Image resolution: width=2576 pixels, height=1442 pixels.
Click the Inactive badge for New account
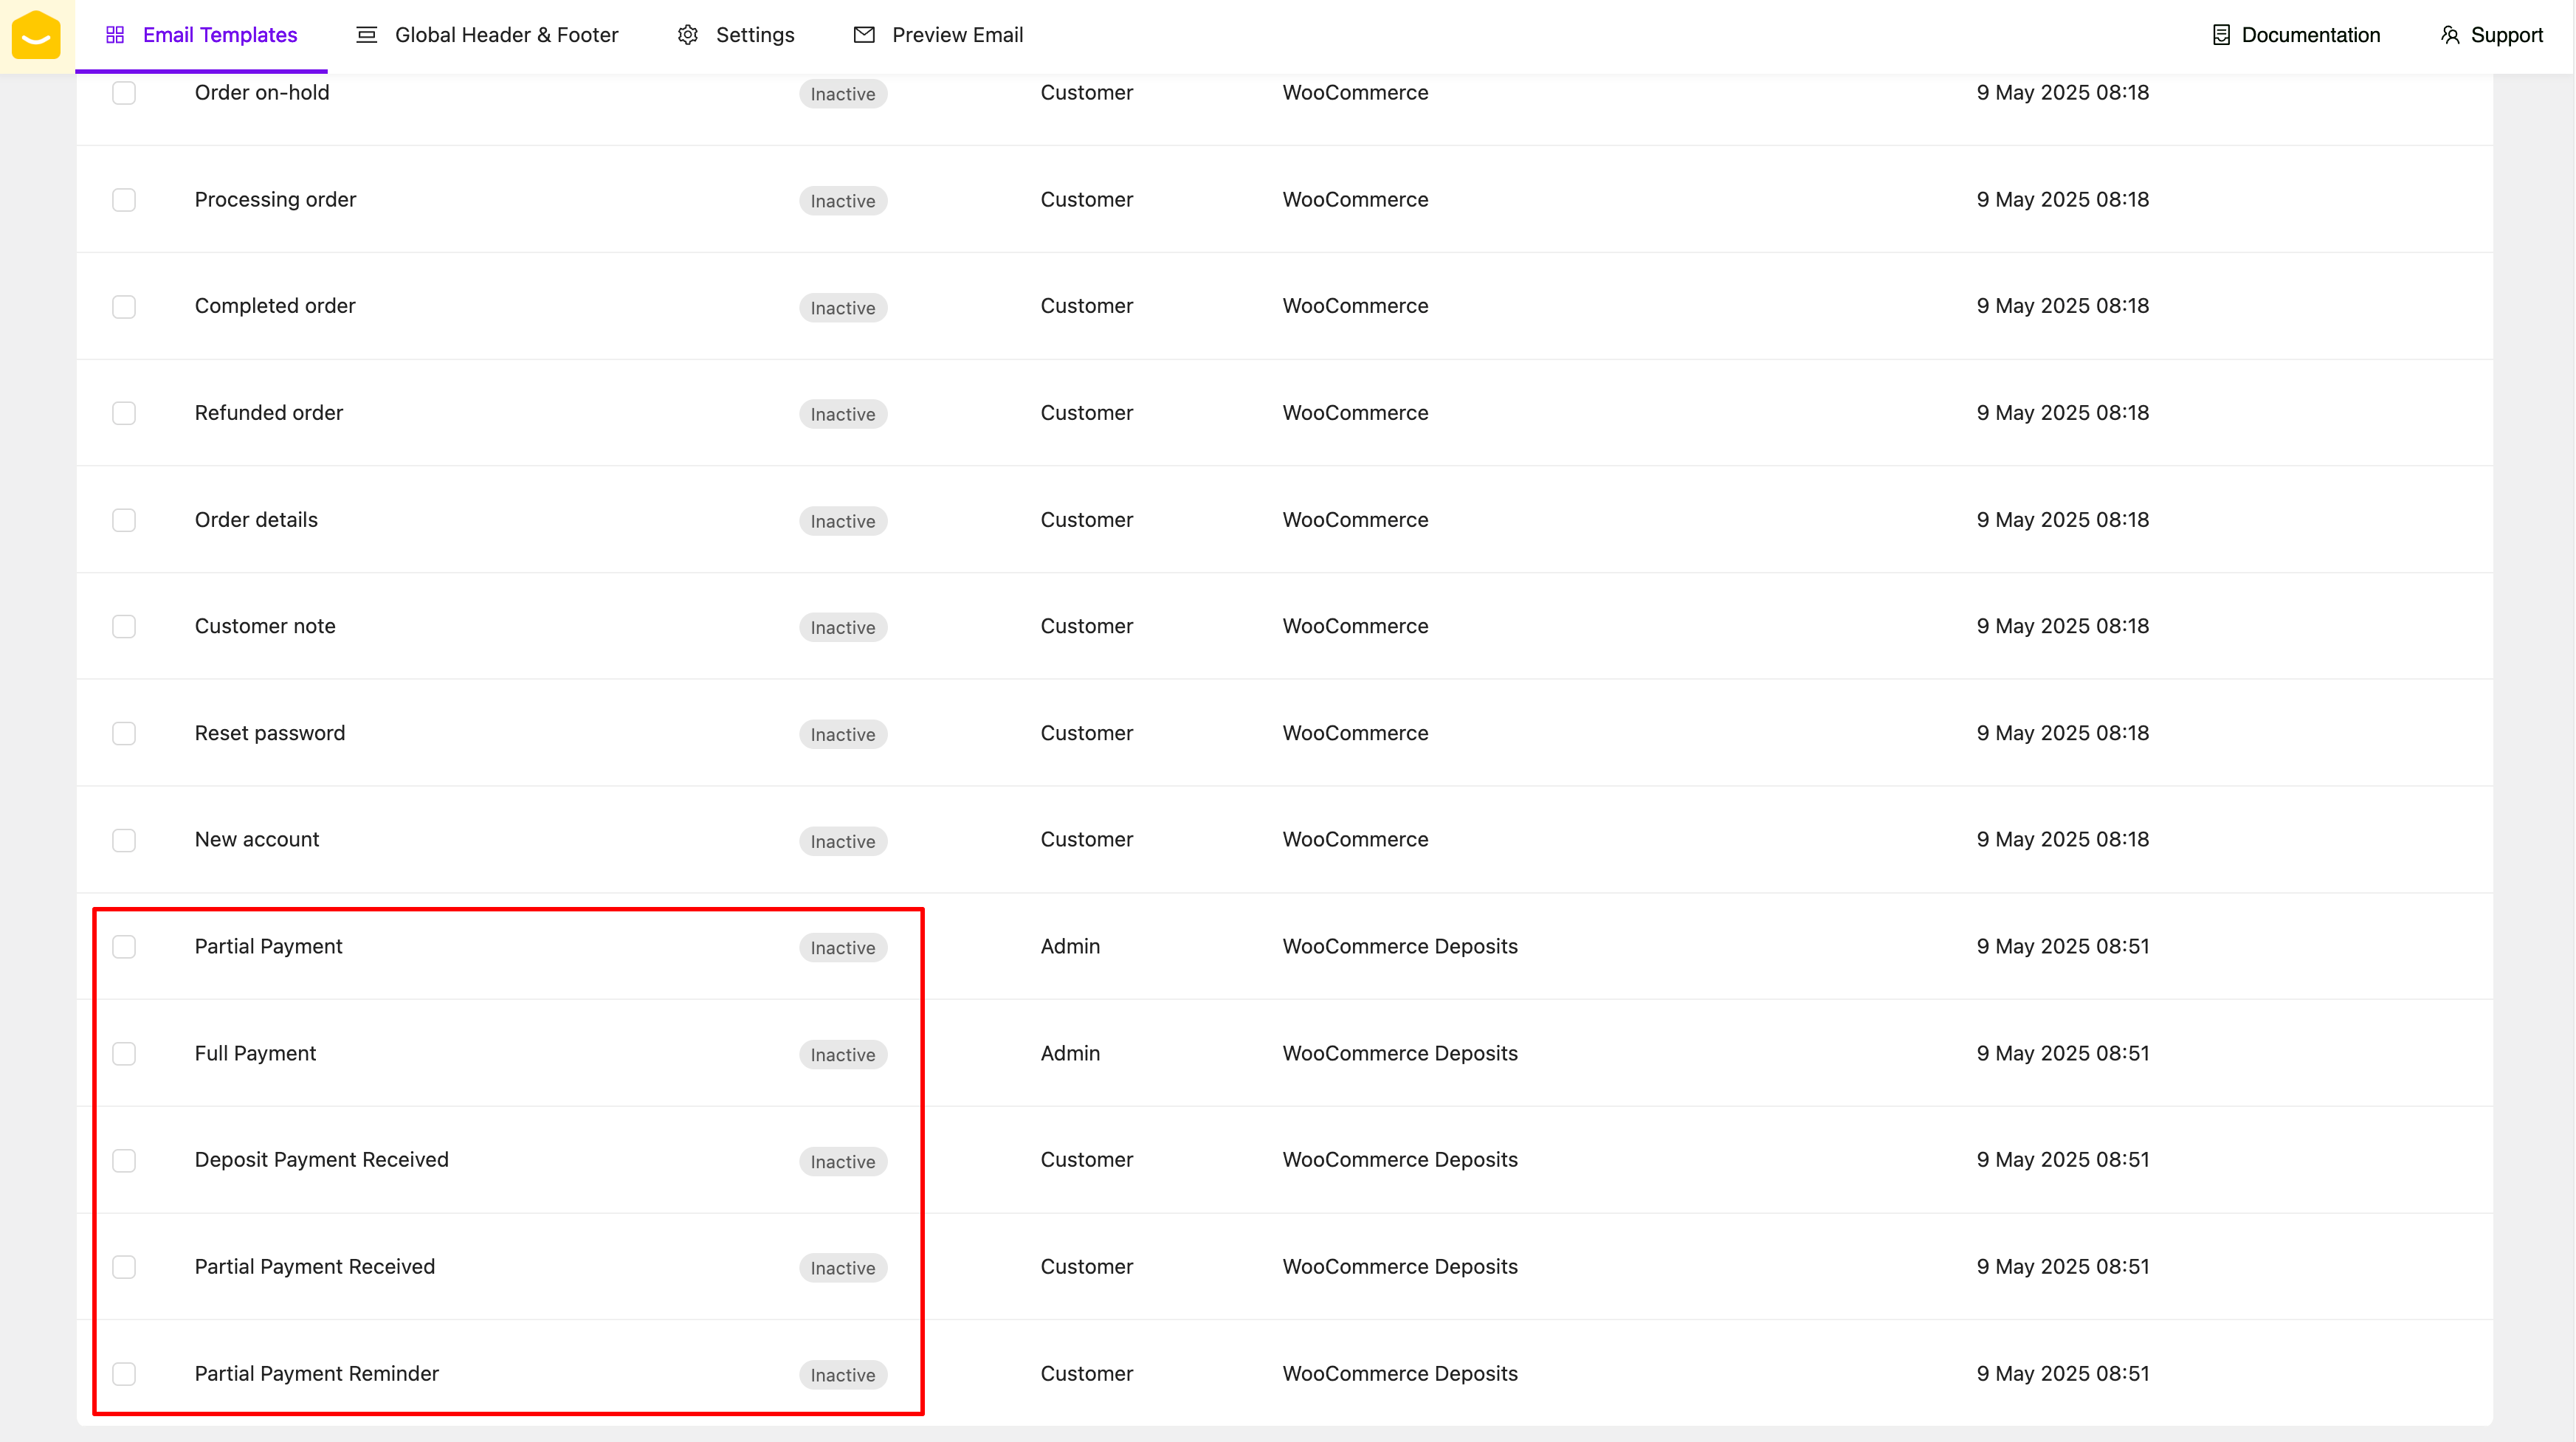coord(842,842)
